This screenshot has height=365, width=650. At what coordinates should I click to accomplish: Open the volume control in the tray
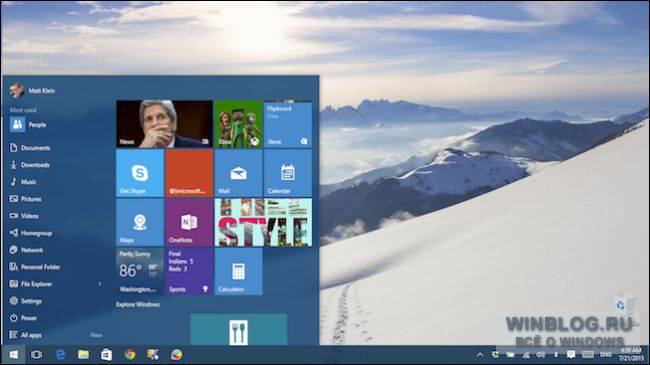(x=541, y=355)
